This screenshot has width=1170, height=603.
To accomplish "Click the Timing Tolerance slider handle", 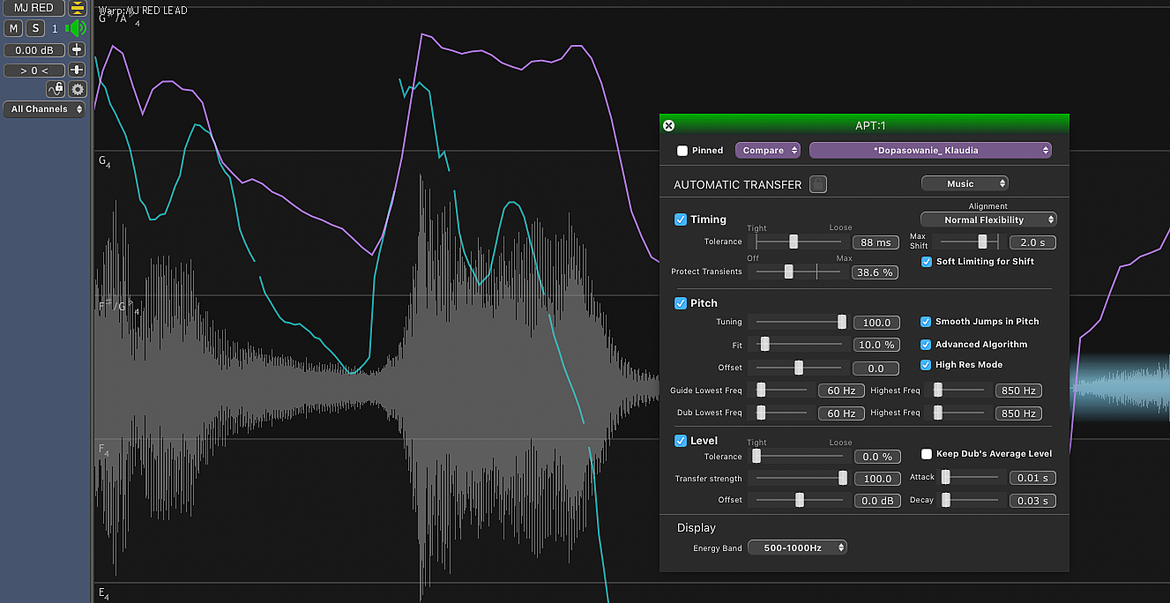I will click(x=794, y=242).
